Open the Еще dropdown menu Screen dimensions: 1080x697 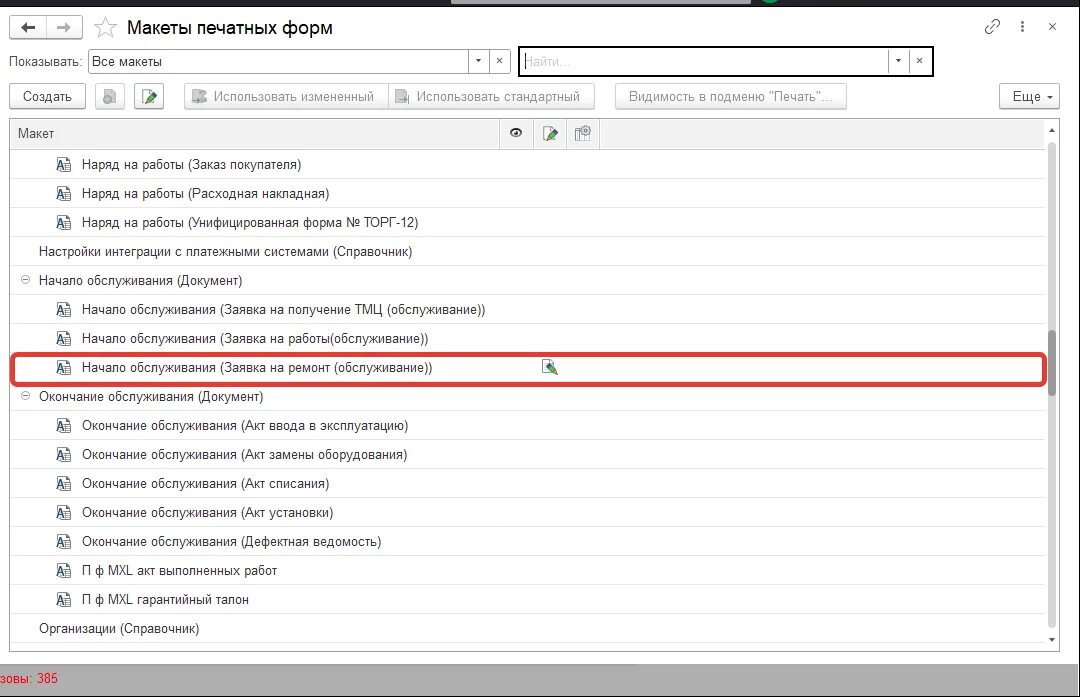coord(1029,96)
